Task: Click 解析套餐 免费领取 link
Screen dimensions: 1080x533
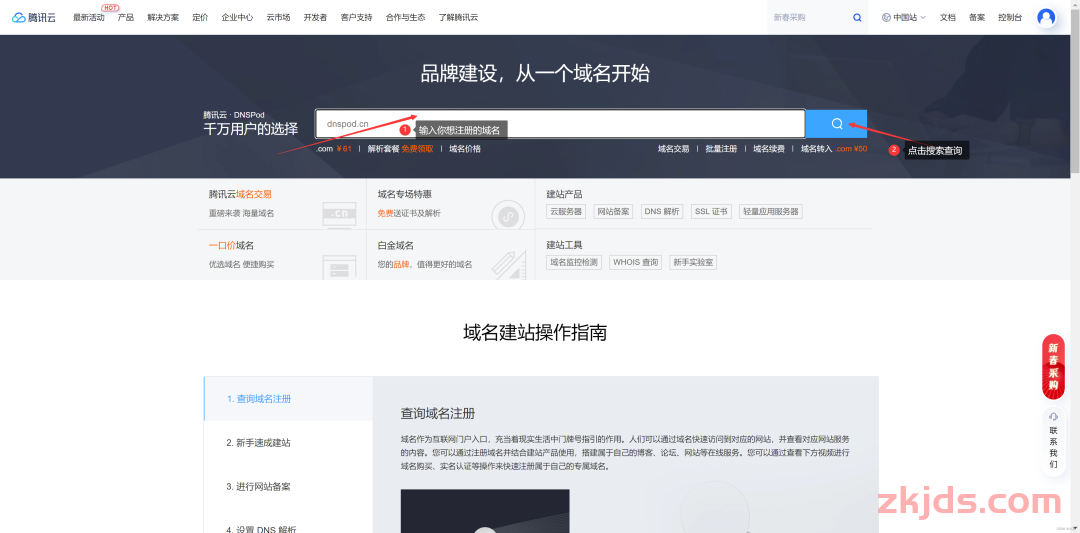Action: tap(400, 149)
